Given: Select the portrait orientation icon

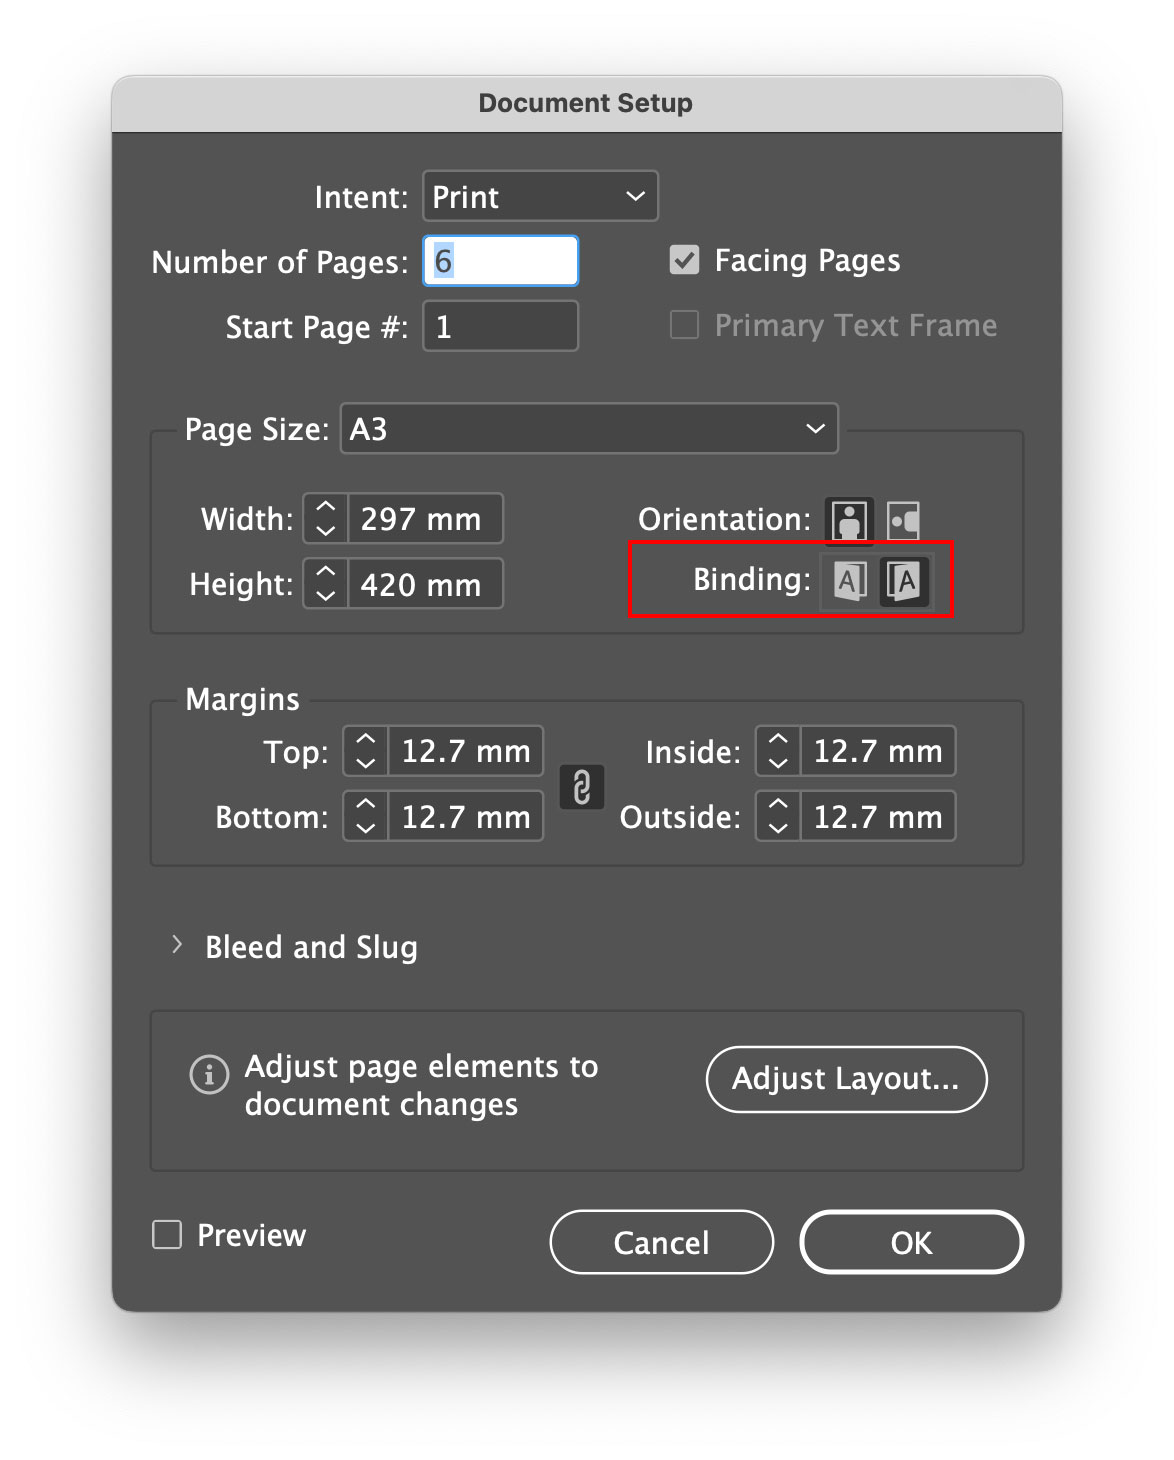Looking at the screenshot, I should pyautogui.click(x=848, y=520).
